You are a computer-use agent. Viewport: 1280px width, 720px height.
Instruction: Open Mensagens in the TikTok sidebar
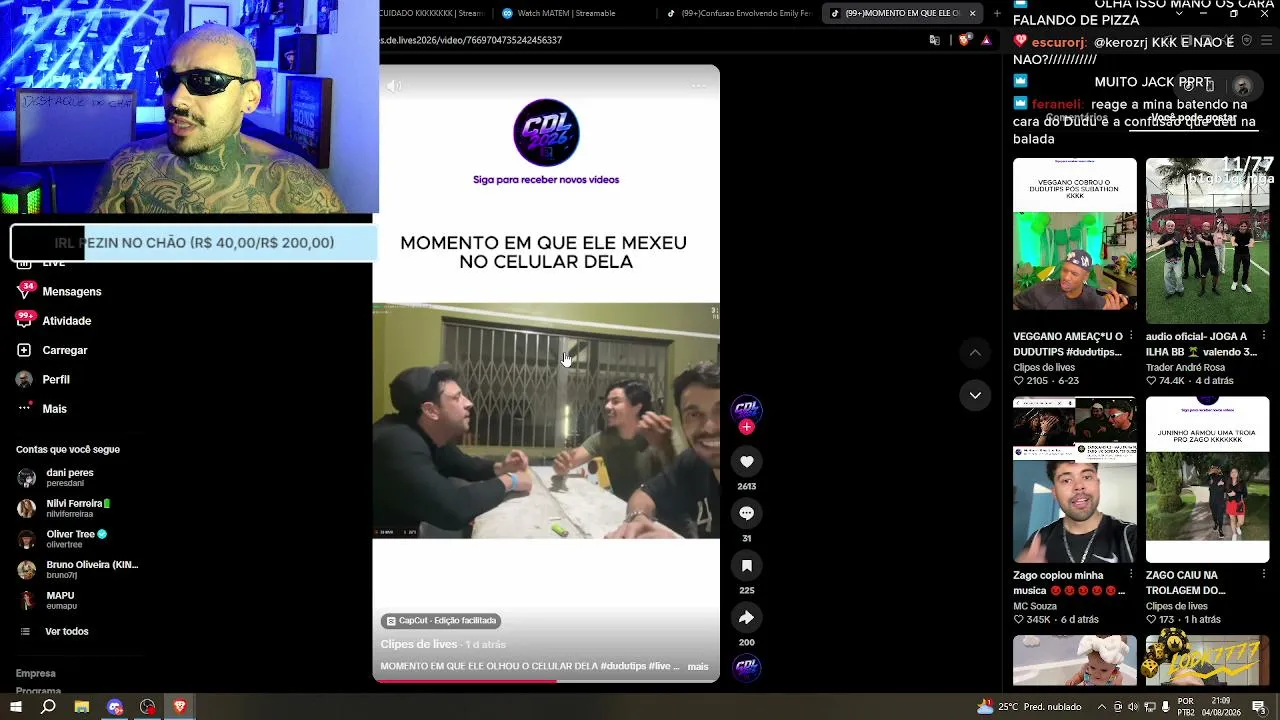pos(72,291)
